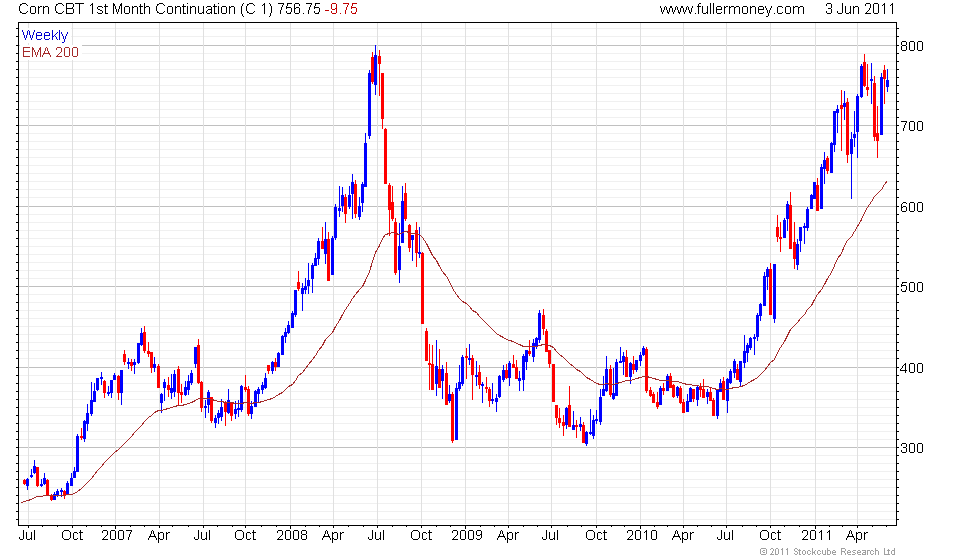This screenshot has width=980, height=560.
Task: Click the Apr label right after 2008
Action: point(332,536)
